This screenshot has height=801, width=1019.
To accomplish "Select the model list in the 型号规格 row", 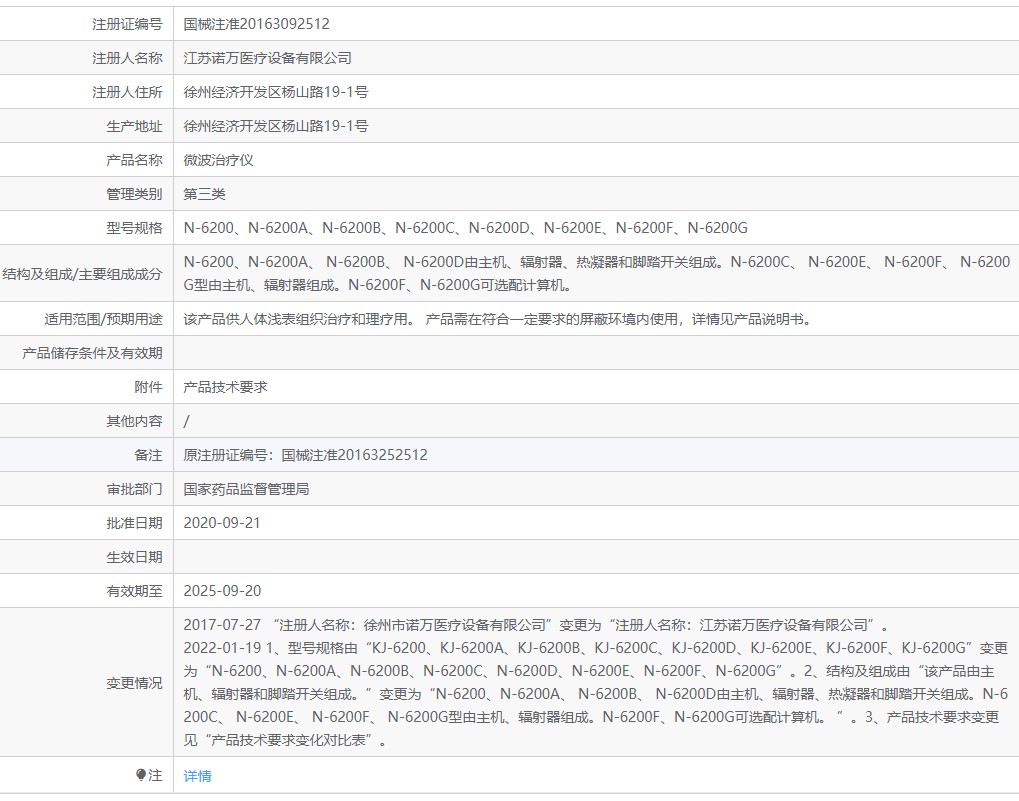I will (x=465, y=227).
